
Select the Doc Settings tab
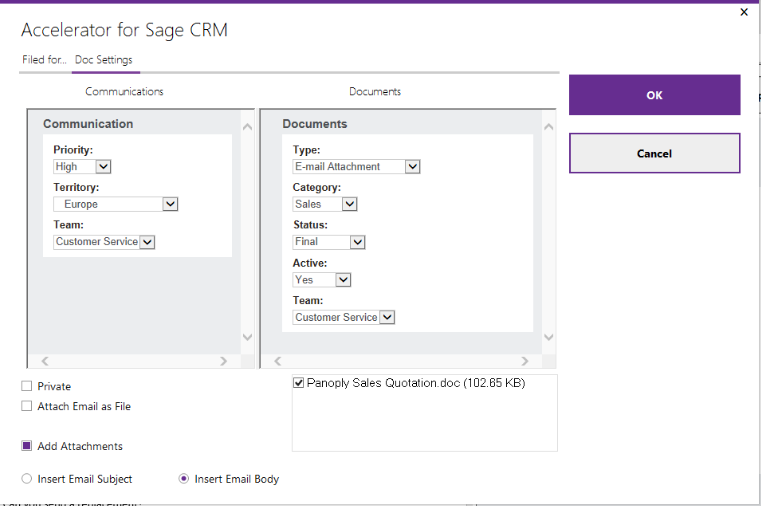[103, 60]
